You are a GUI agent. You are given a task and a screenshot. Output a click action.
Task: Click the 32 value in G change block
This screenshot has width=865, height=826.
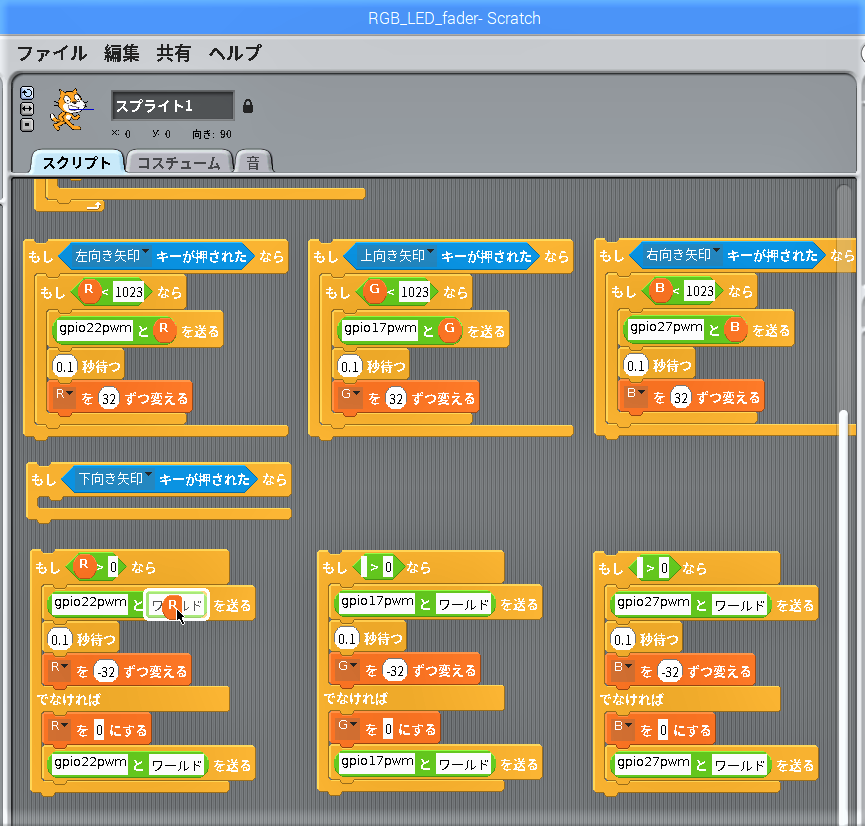(396, 398)
